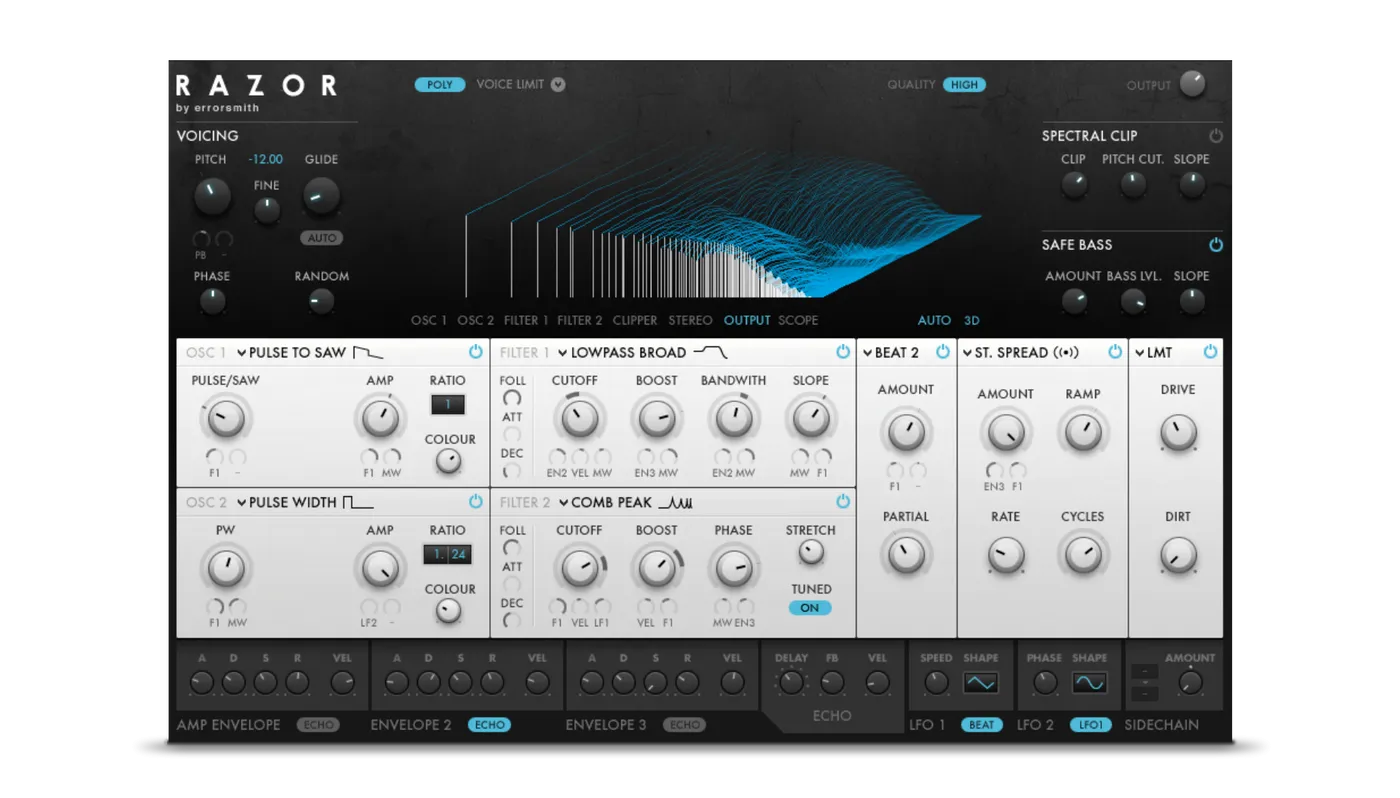1400x798 pixels.
Task: Switch display to SCOPE view
Action: click(x=798, y=321)
